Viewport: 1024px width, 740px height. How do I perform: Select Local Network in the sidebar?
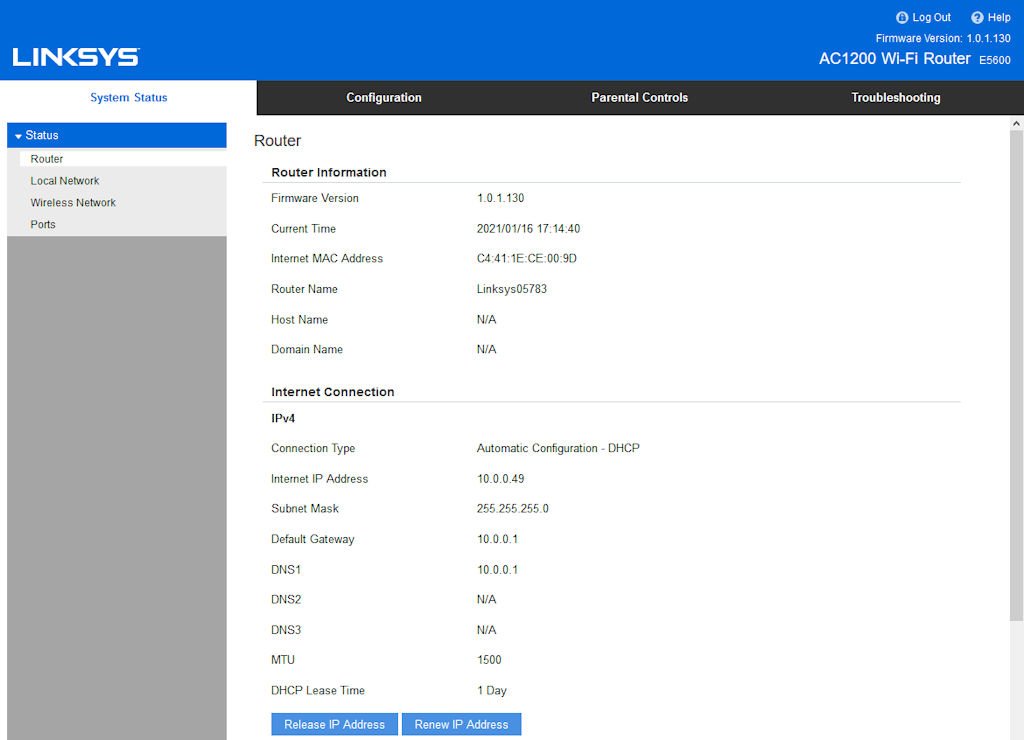(65, 181)
